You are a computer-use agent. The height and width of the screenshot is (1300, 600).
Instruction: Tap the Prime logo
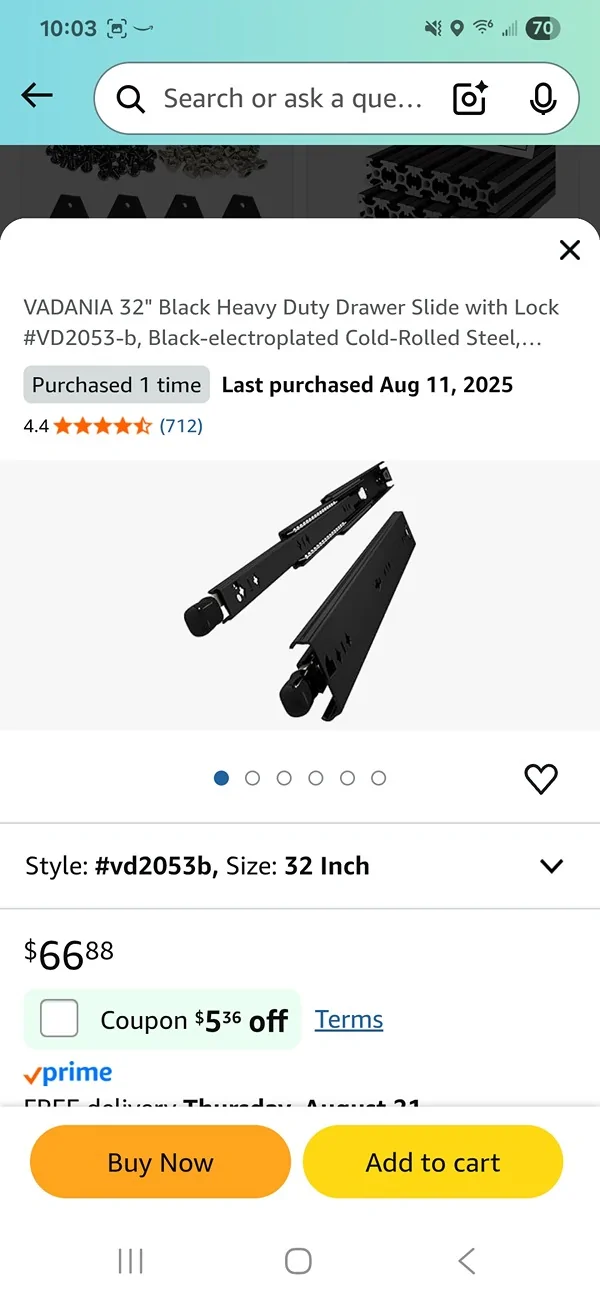point(67,1072)
